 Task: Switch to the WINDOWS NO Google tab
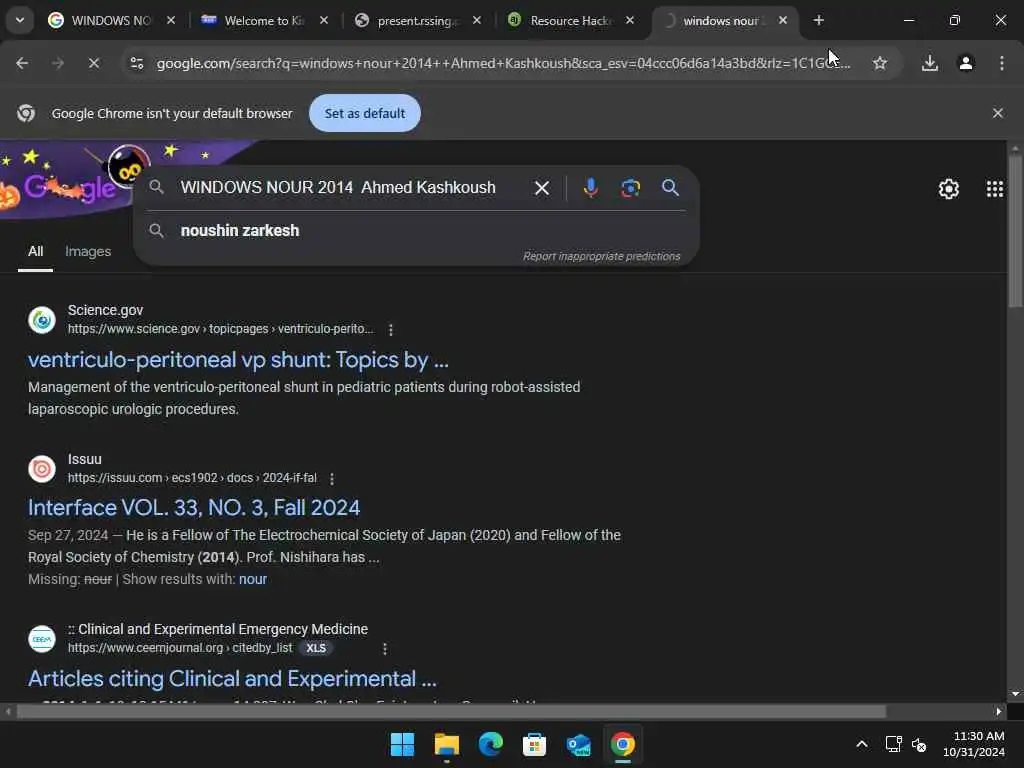pyautogui.click(x=110, y=20)
